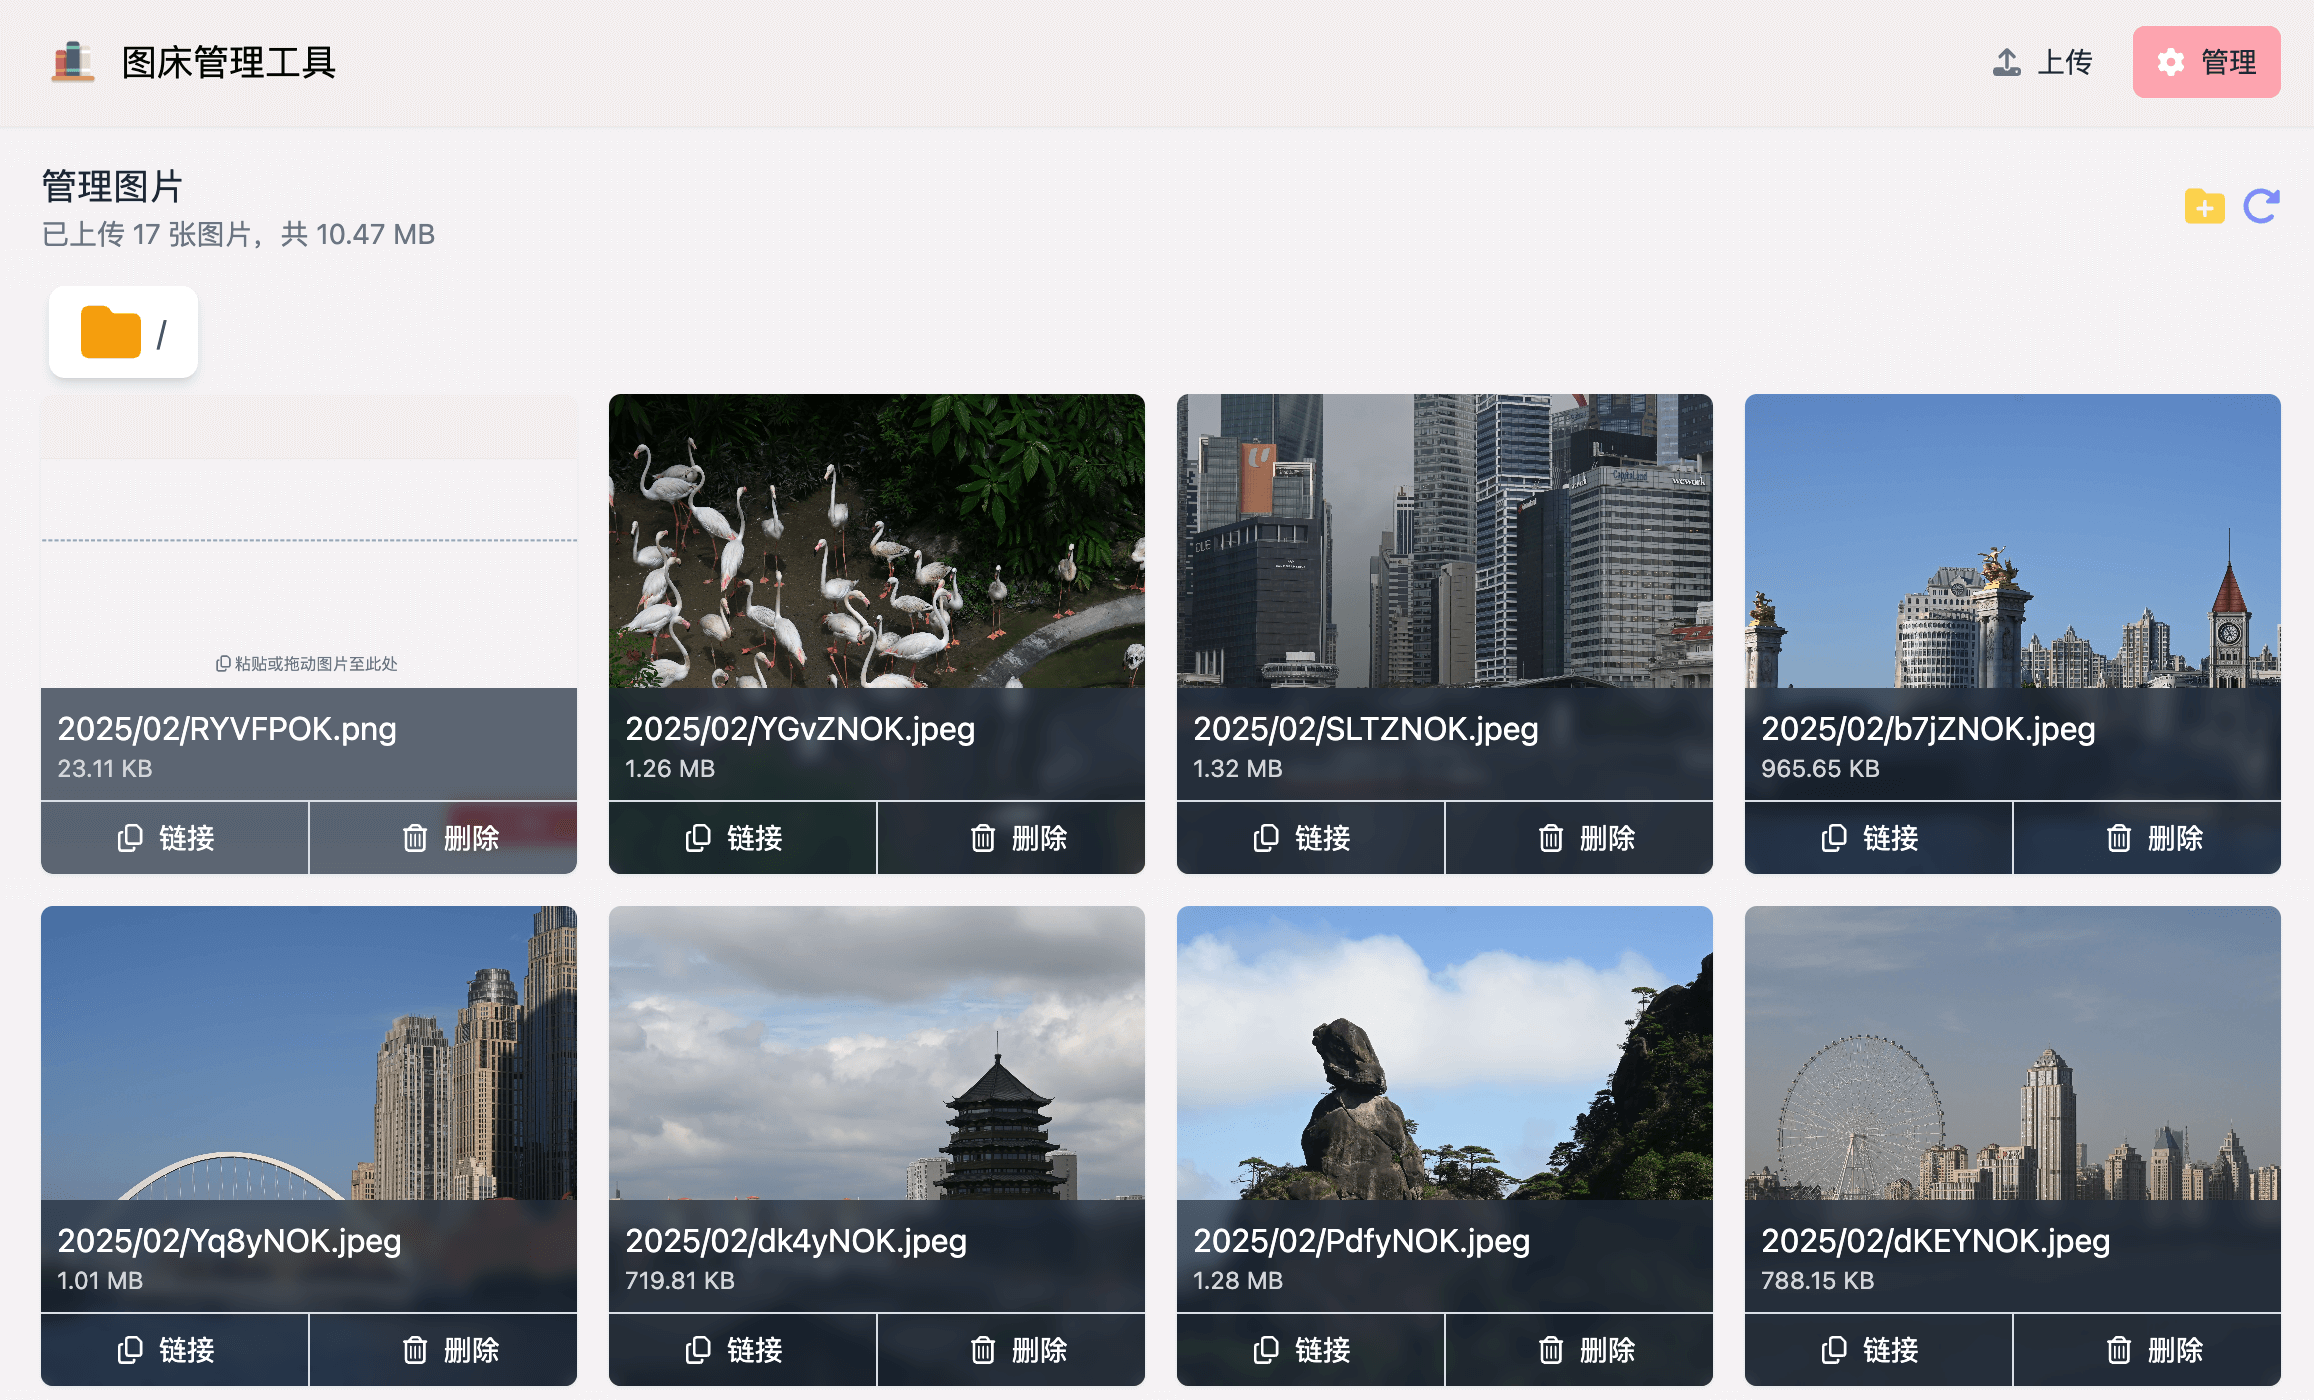Copy link for YGvZNOK.jpeg flamingo image
This screenshot has width=2314, height=1400.
pyautogui.click(x=742, y=837)
